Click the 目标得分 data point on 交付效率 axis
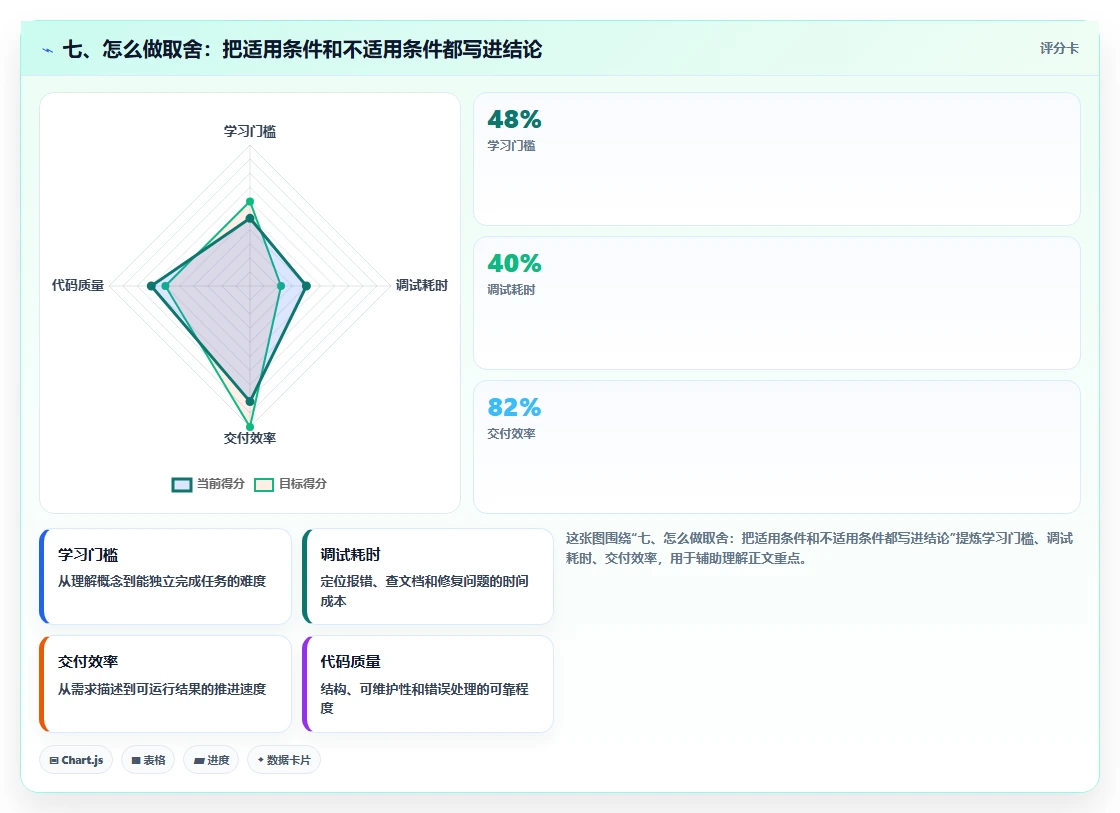 click(250, 427)
